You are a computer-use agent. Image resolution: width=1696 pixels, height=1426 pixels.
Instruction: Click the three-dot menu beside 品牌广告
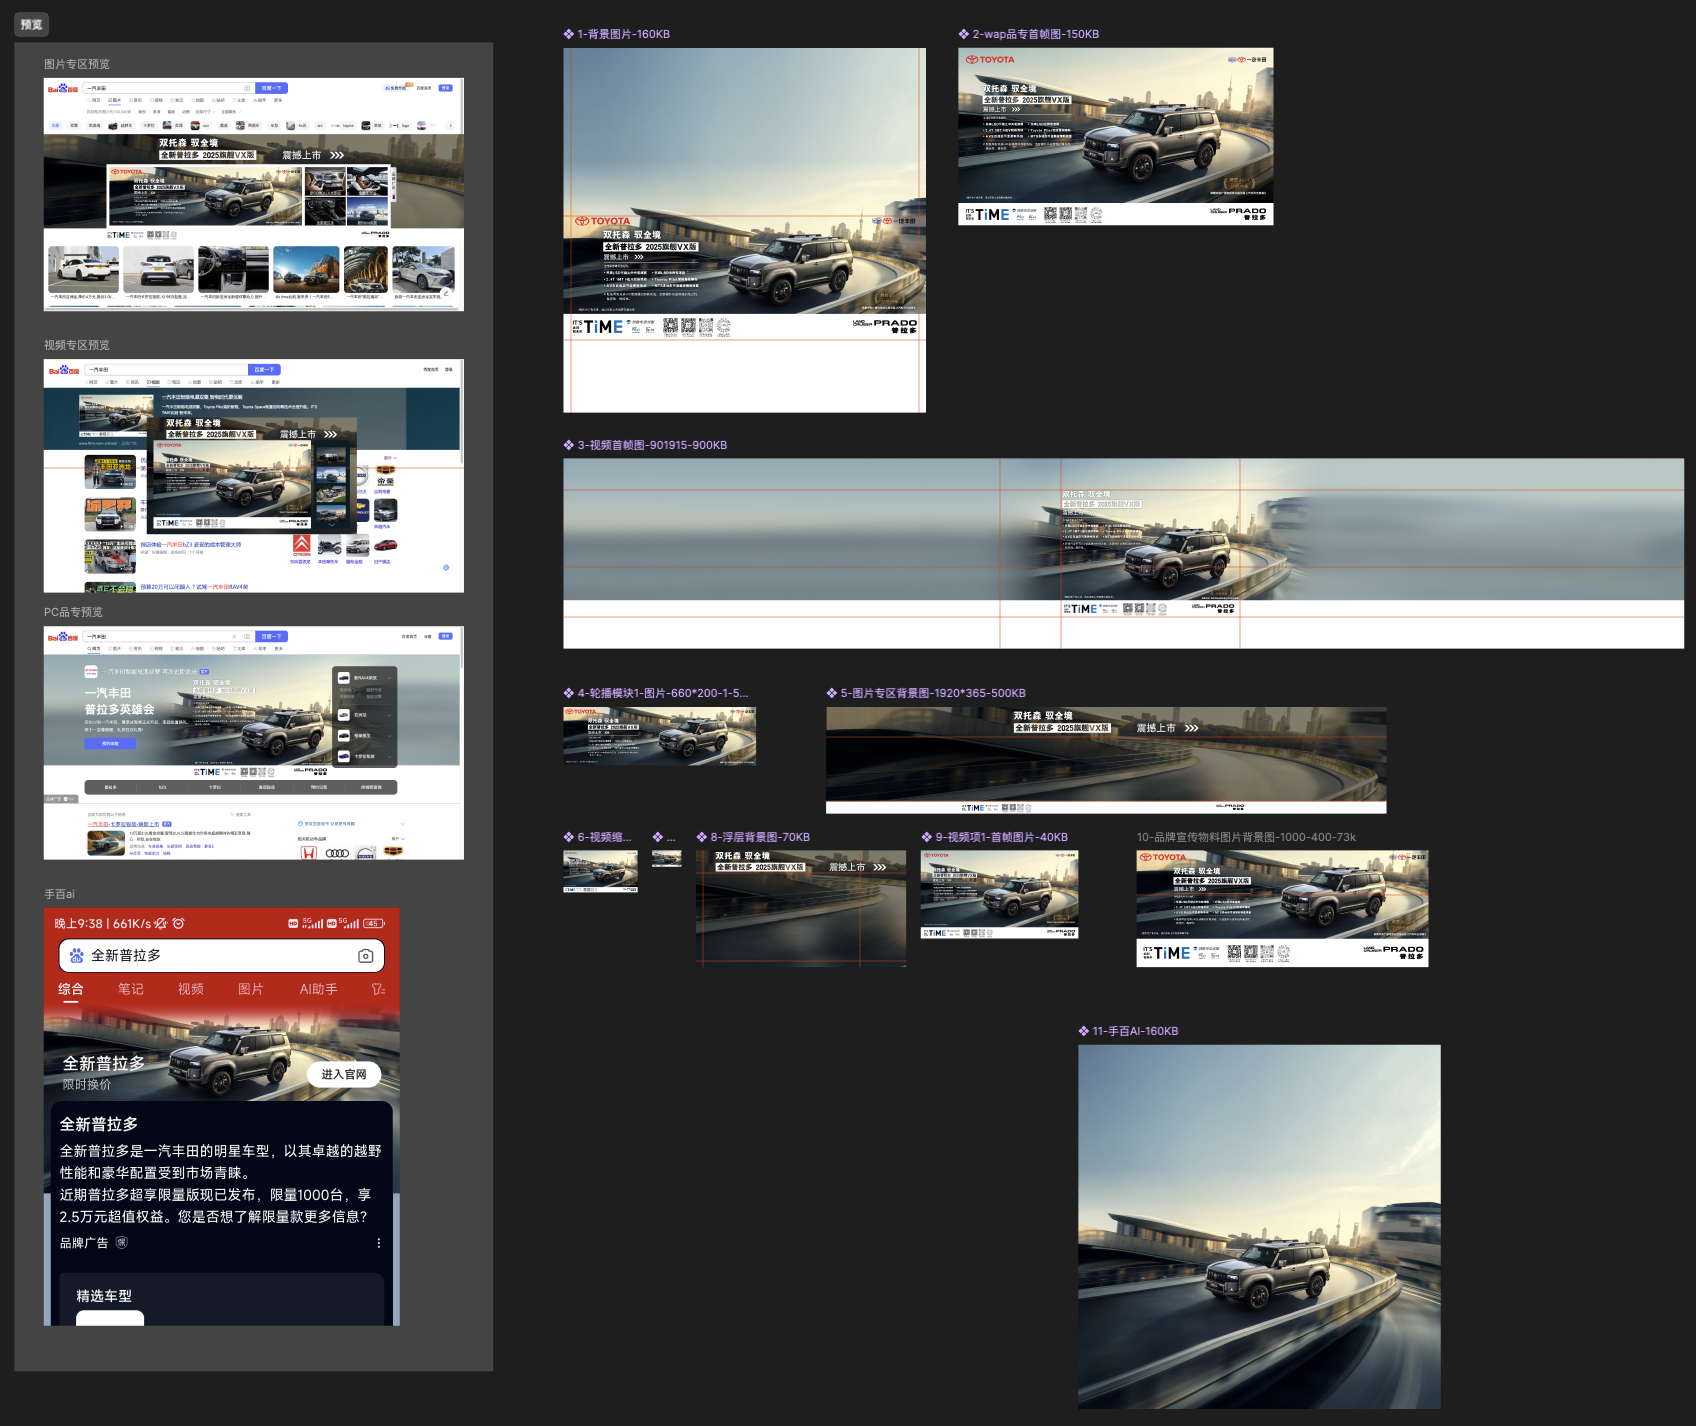(379, 1243)
